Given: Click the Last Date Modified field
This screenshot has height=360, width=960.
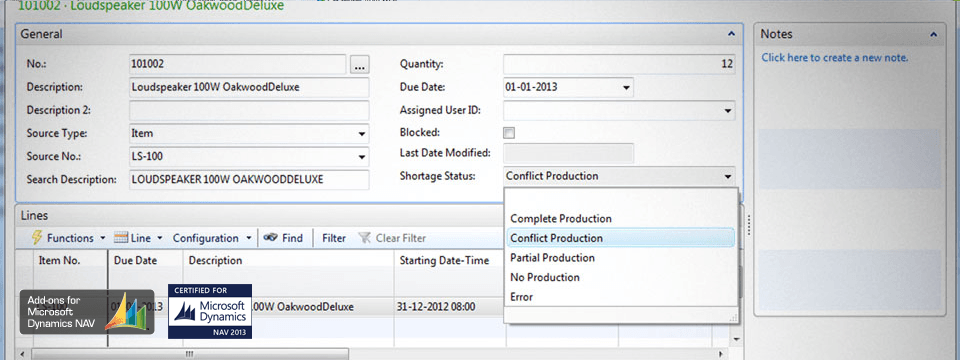Looking at the screenshot, I should click(568, 153).
